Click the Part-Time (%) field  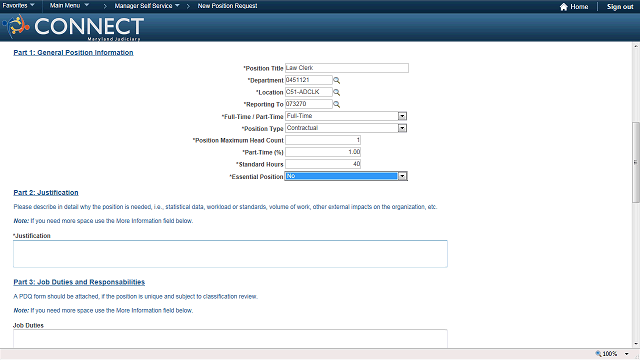coord(323,152)
